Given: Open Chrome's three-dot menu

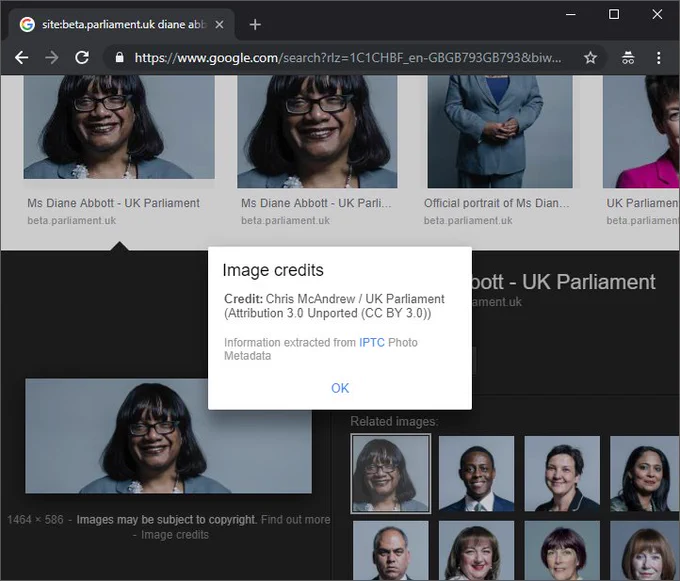Looking at the screenshot, I should (x=658, y=58).
